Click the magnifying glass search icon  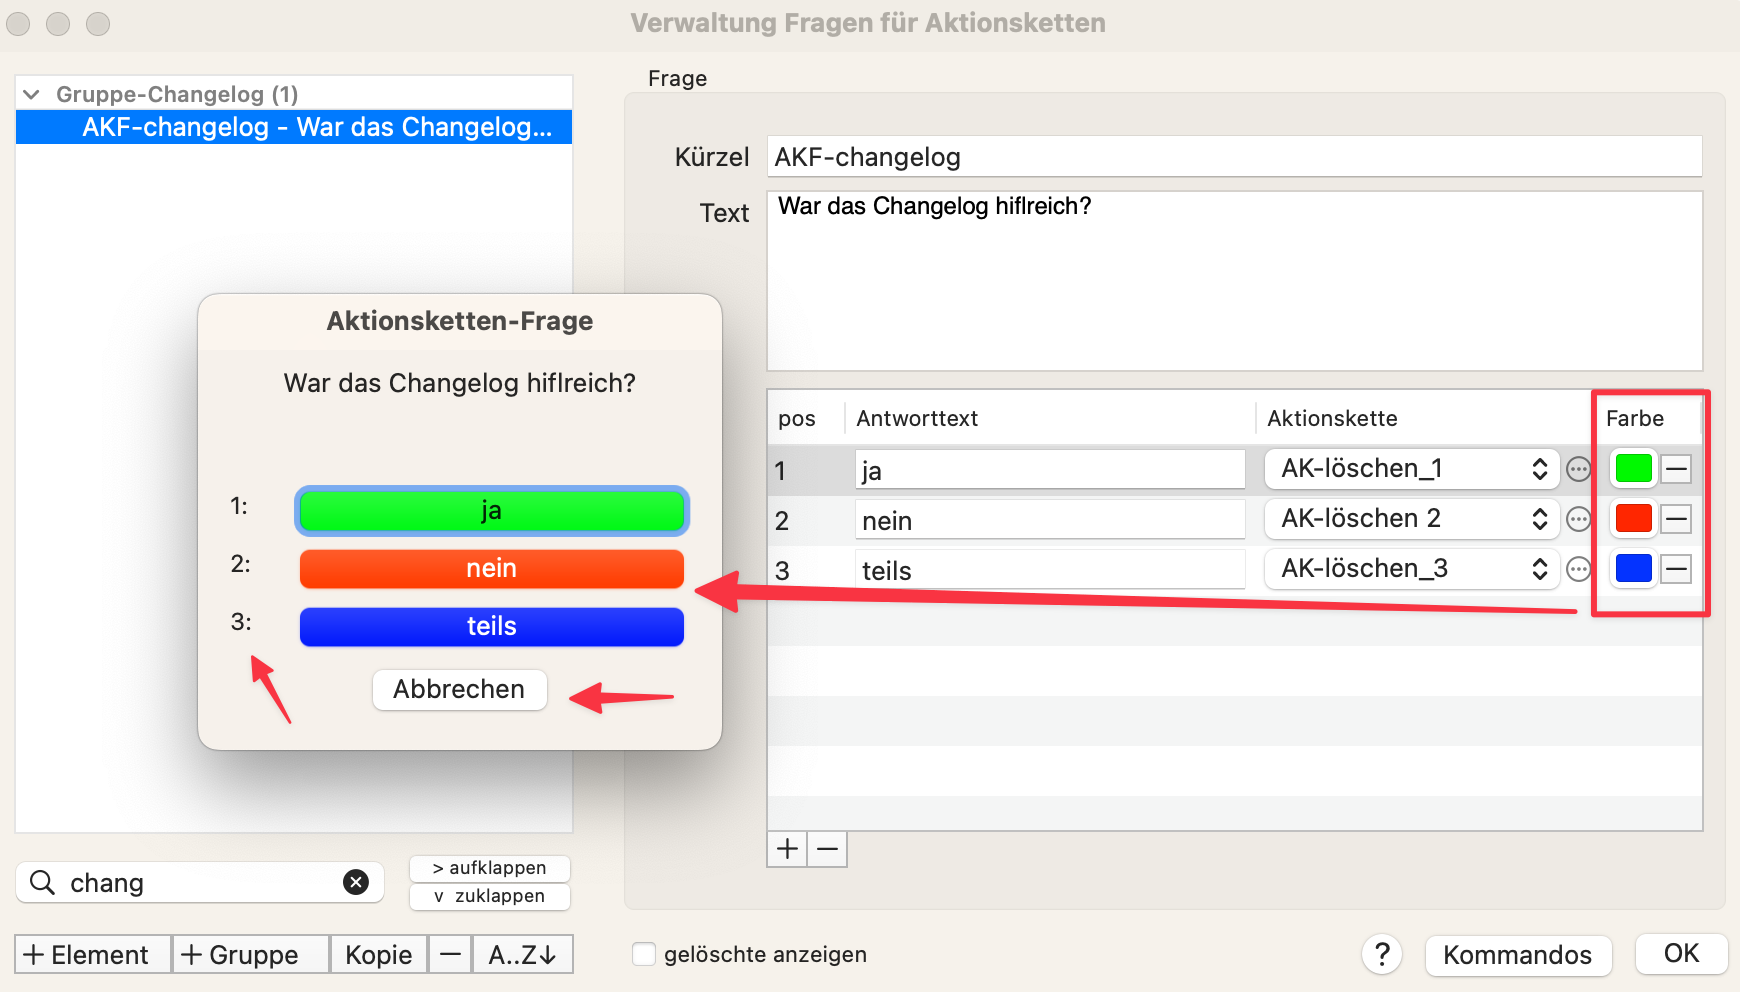coord(42,882)
